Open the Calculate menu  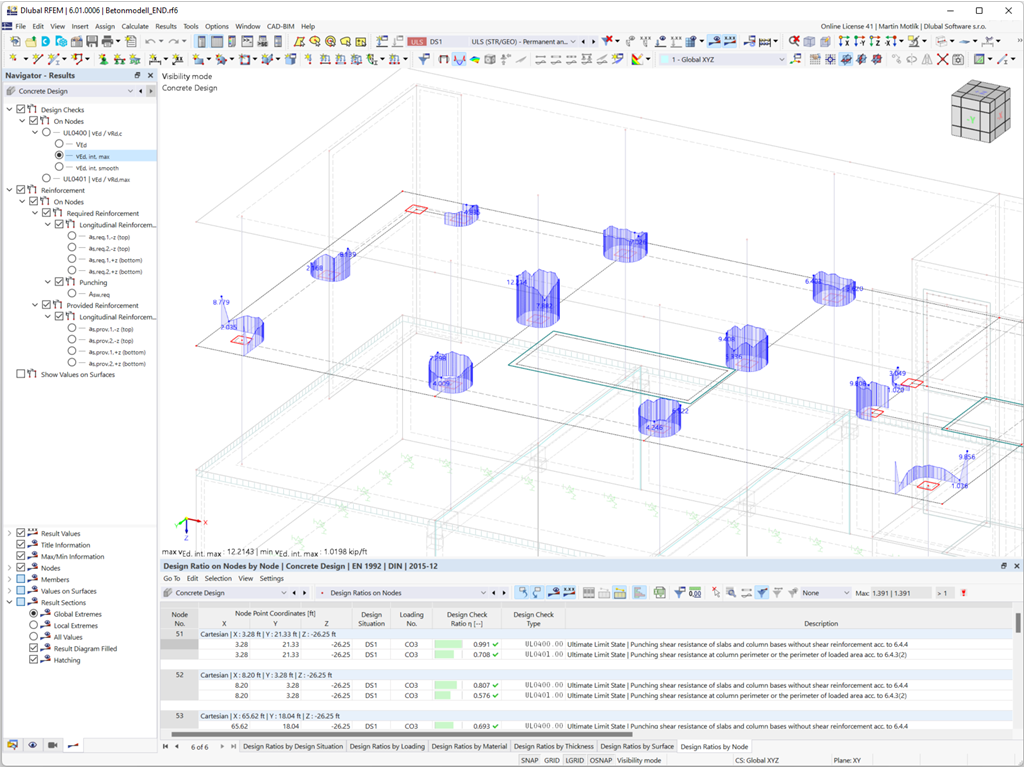click(x=135, y=26)
